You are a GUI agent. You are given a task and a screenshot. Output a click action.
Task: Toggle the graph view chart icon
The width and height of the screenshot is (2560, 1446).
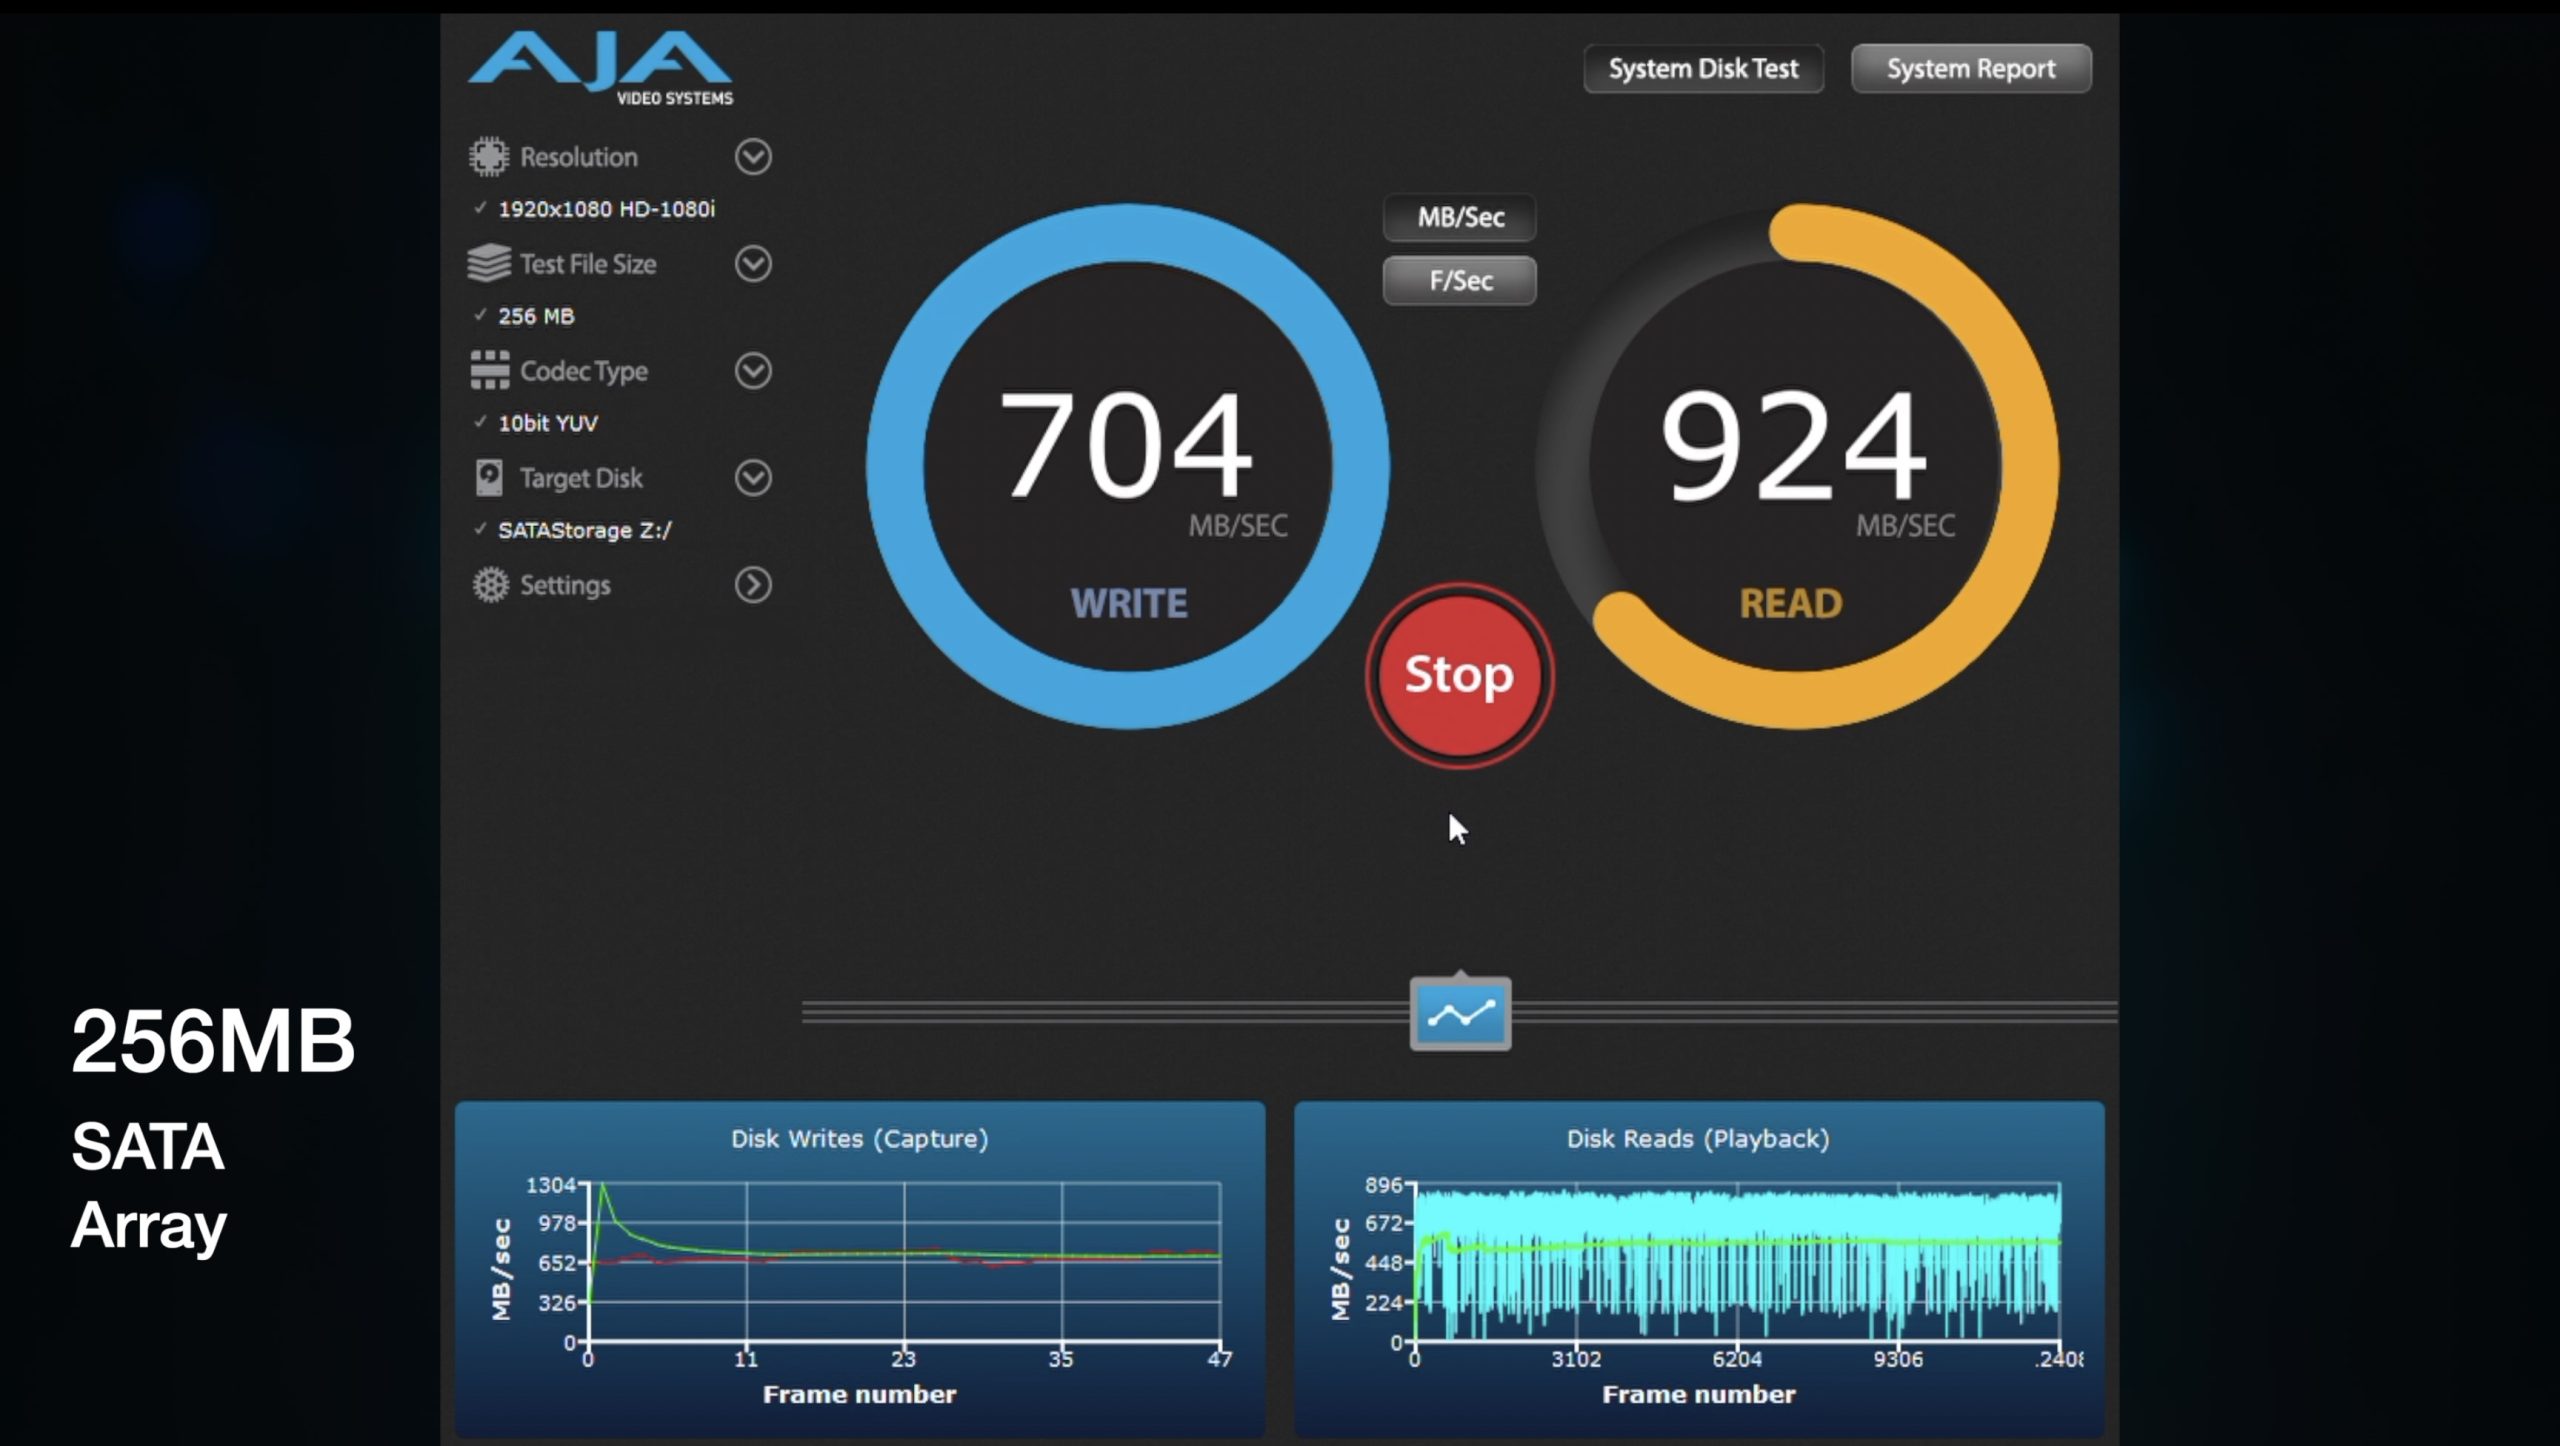(x=1460, y=1015)
